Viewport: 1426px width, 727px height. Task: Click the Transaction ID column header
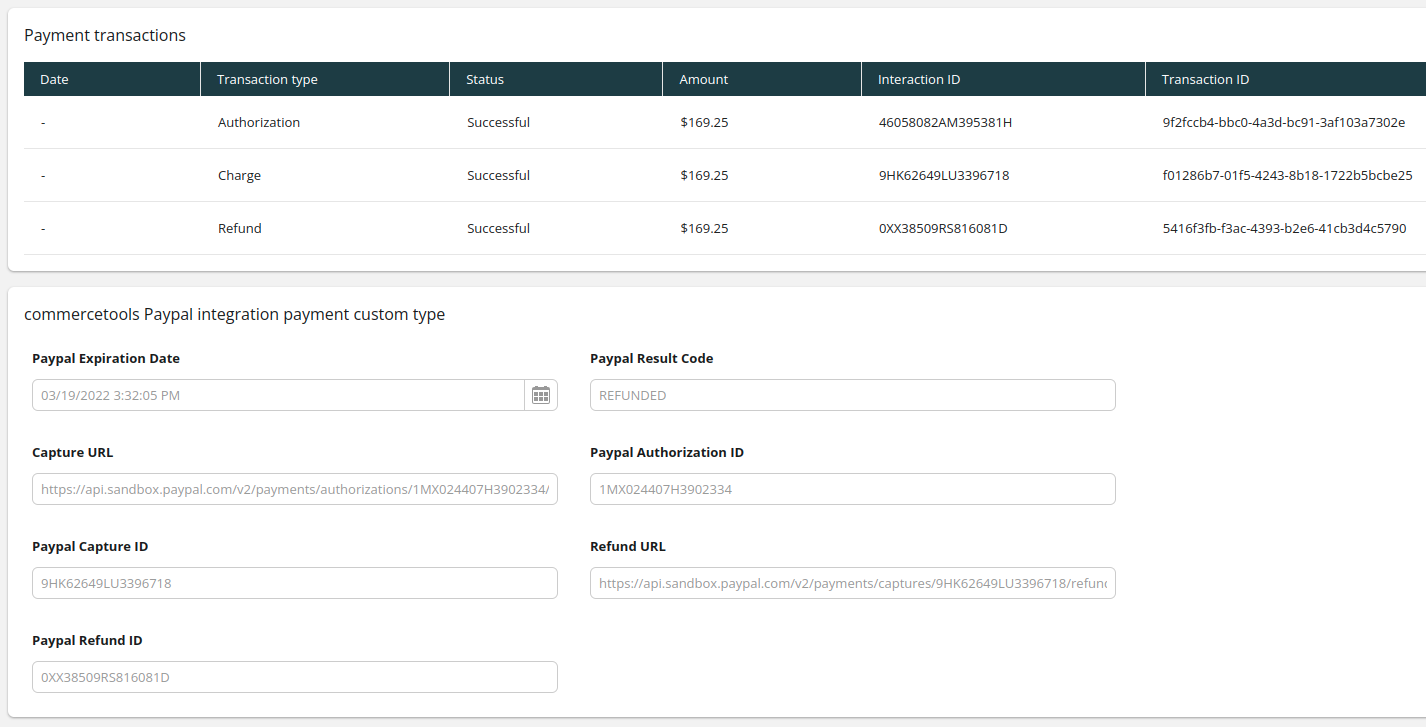pos(1204,79)
